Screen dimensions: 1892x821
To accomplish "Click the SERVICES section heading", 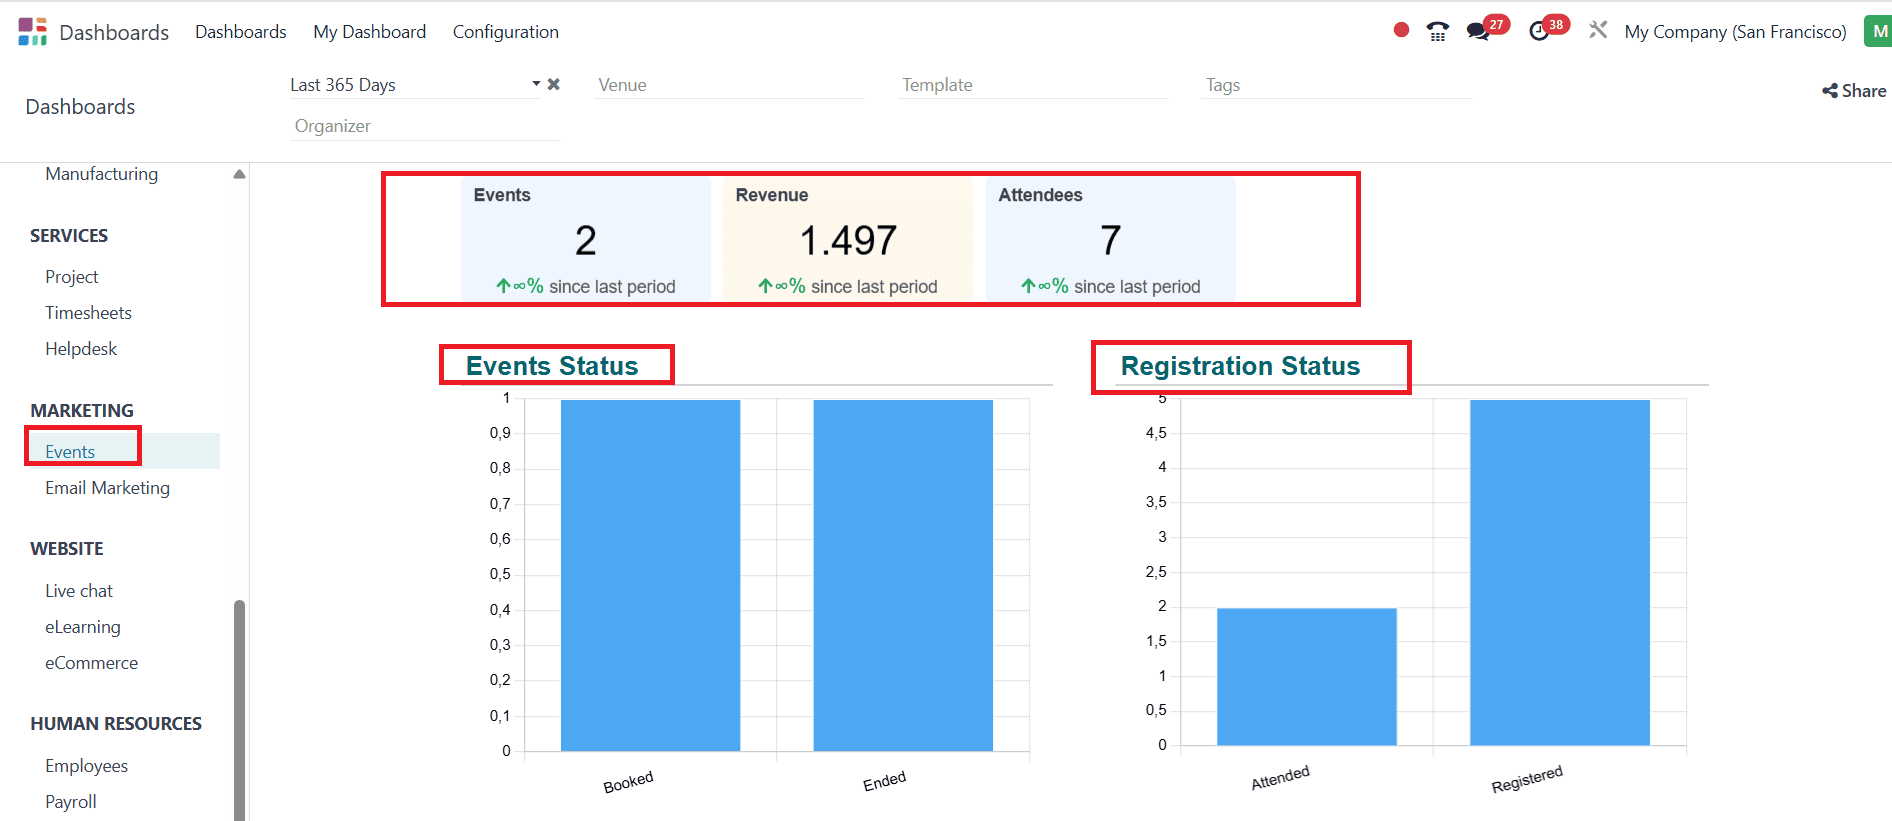I will (69, 236).
